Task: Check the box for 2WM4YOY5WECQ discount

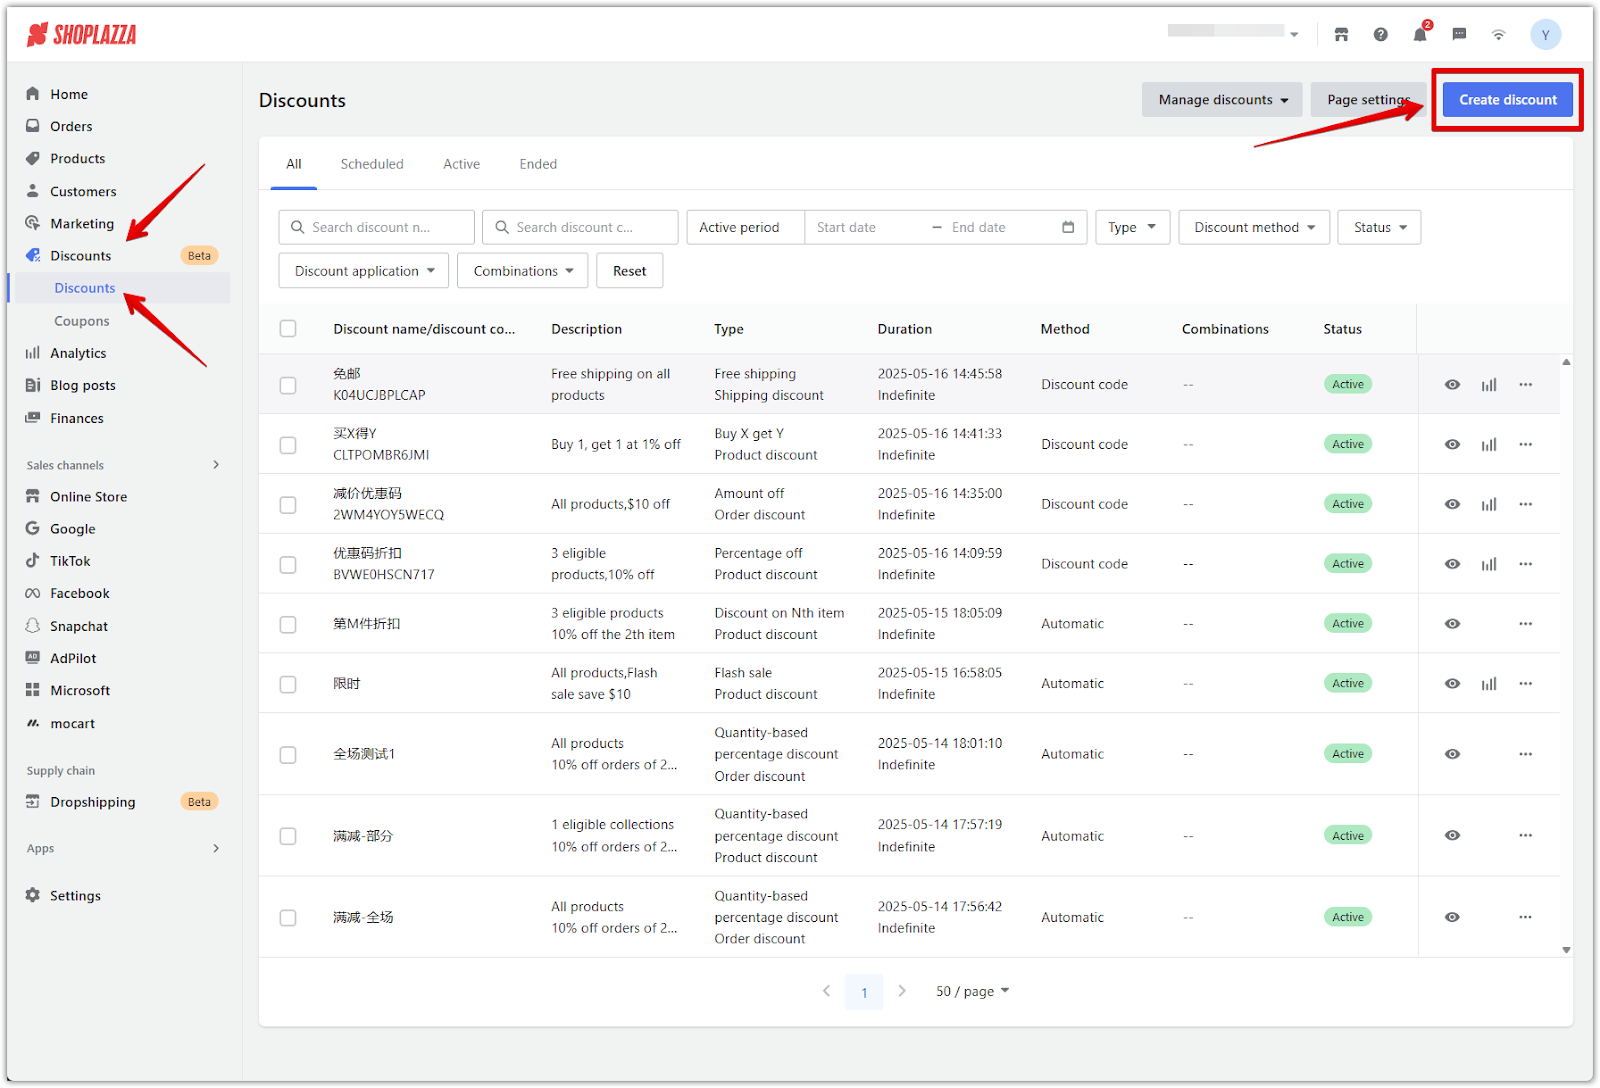Action: pyautogui.click(x=288, y=505)
